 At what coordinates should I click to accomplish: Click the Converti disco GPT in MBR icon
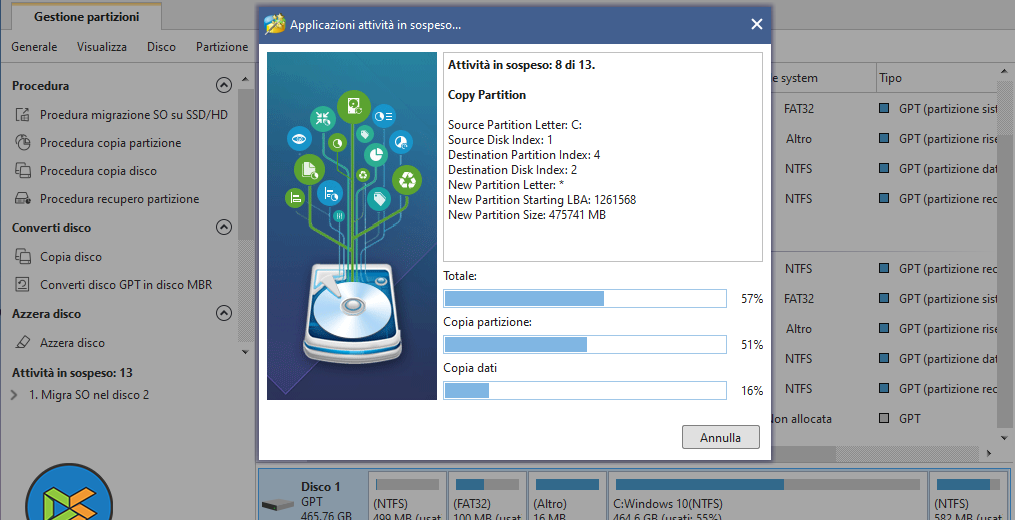pyautogui.click(x=23, y=284)
